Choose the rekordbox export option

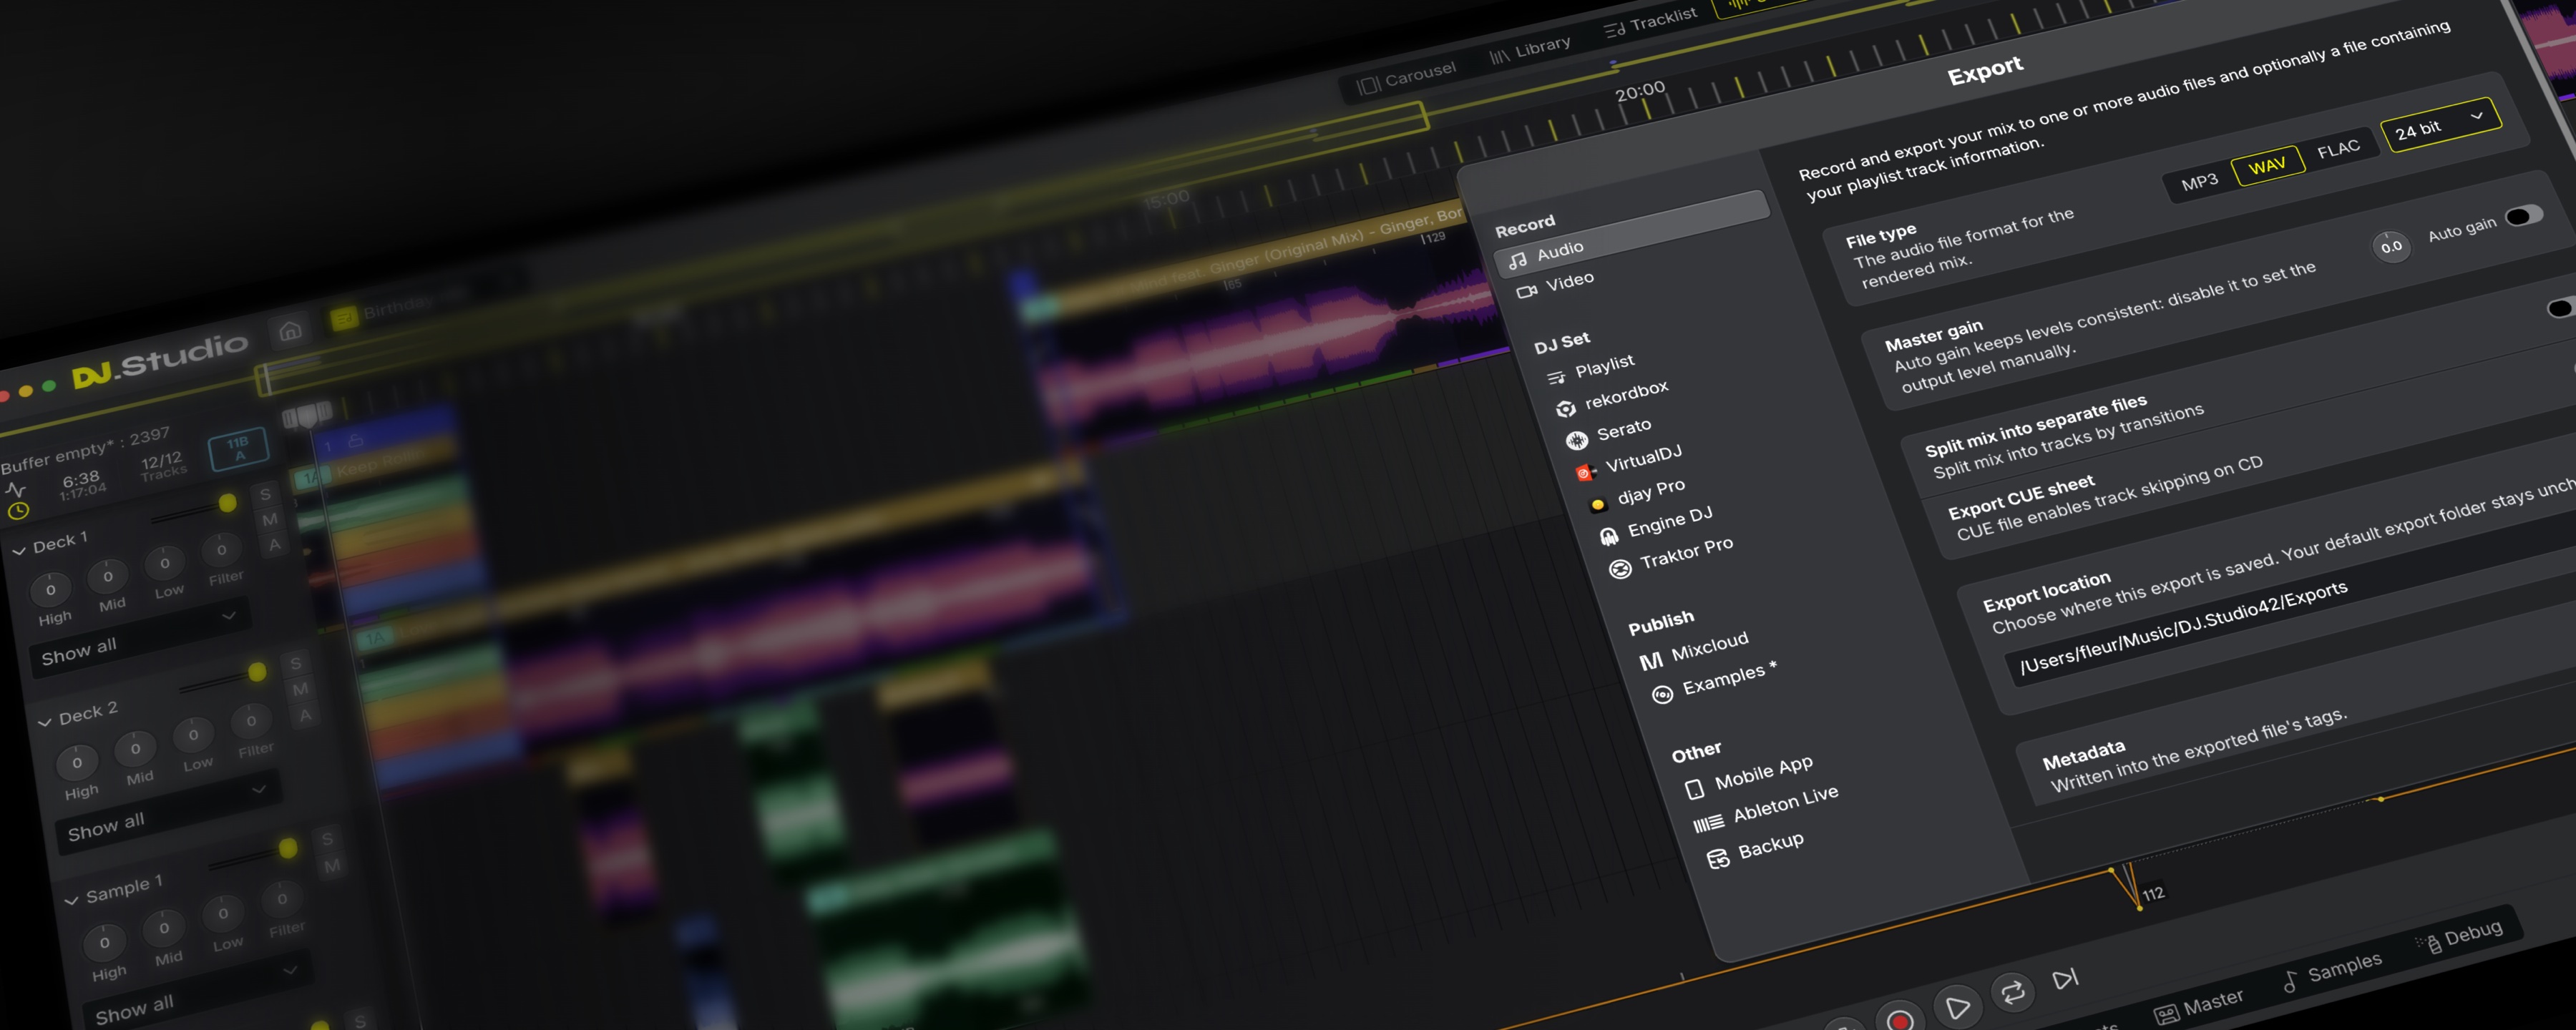click(x=1612, y=399)
